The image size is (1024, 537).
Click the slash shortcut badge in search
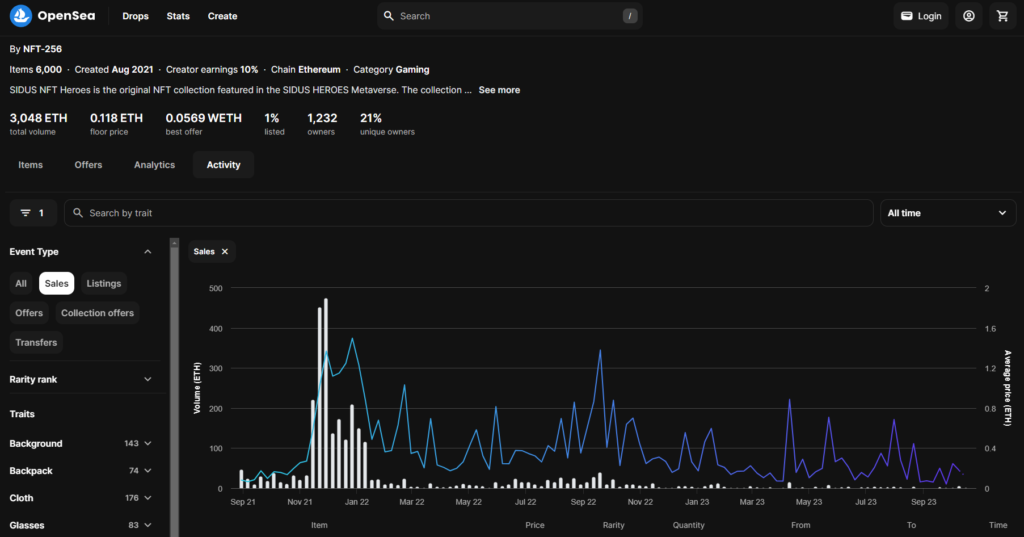pos(630,16)
